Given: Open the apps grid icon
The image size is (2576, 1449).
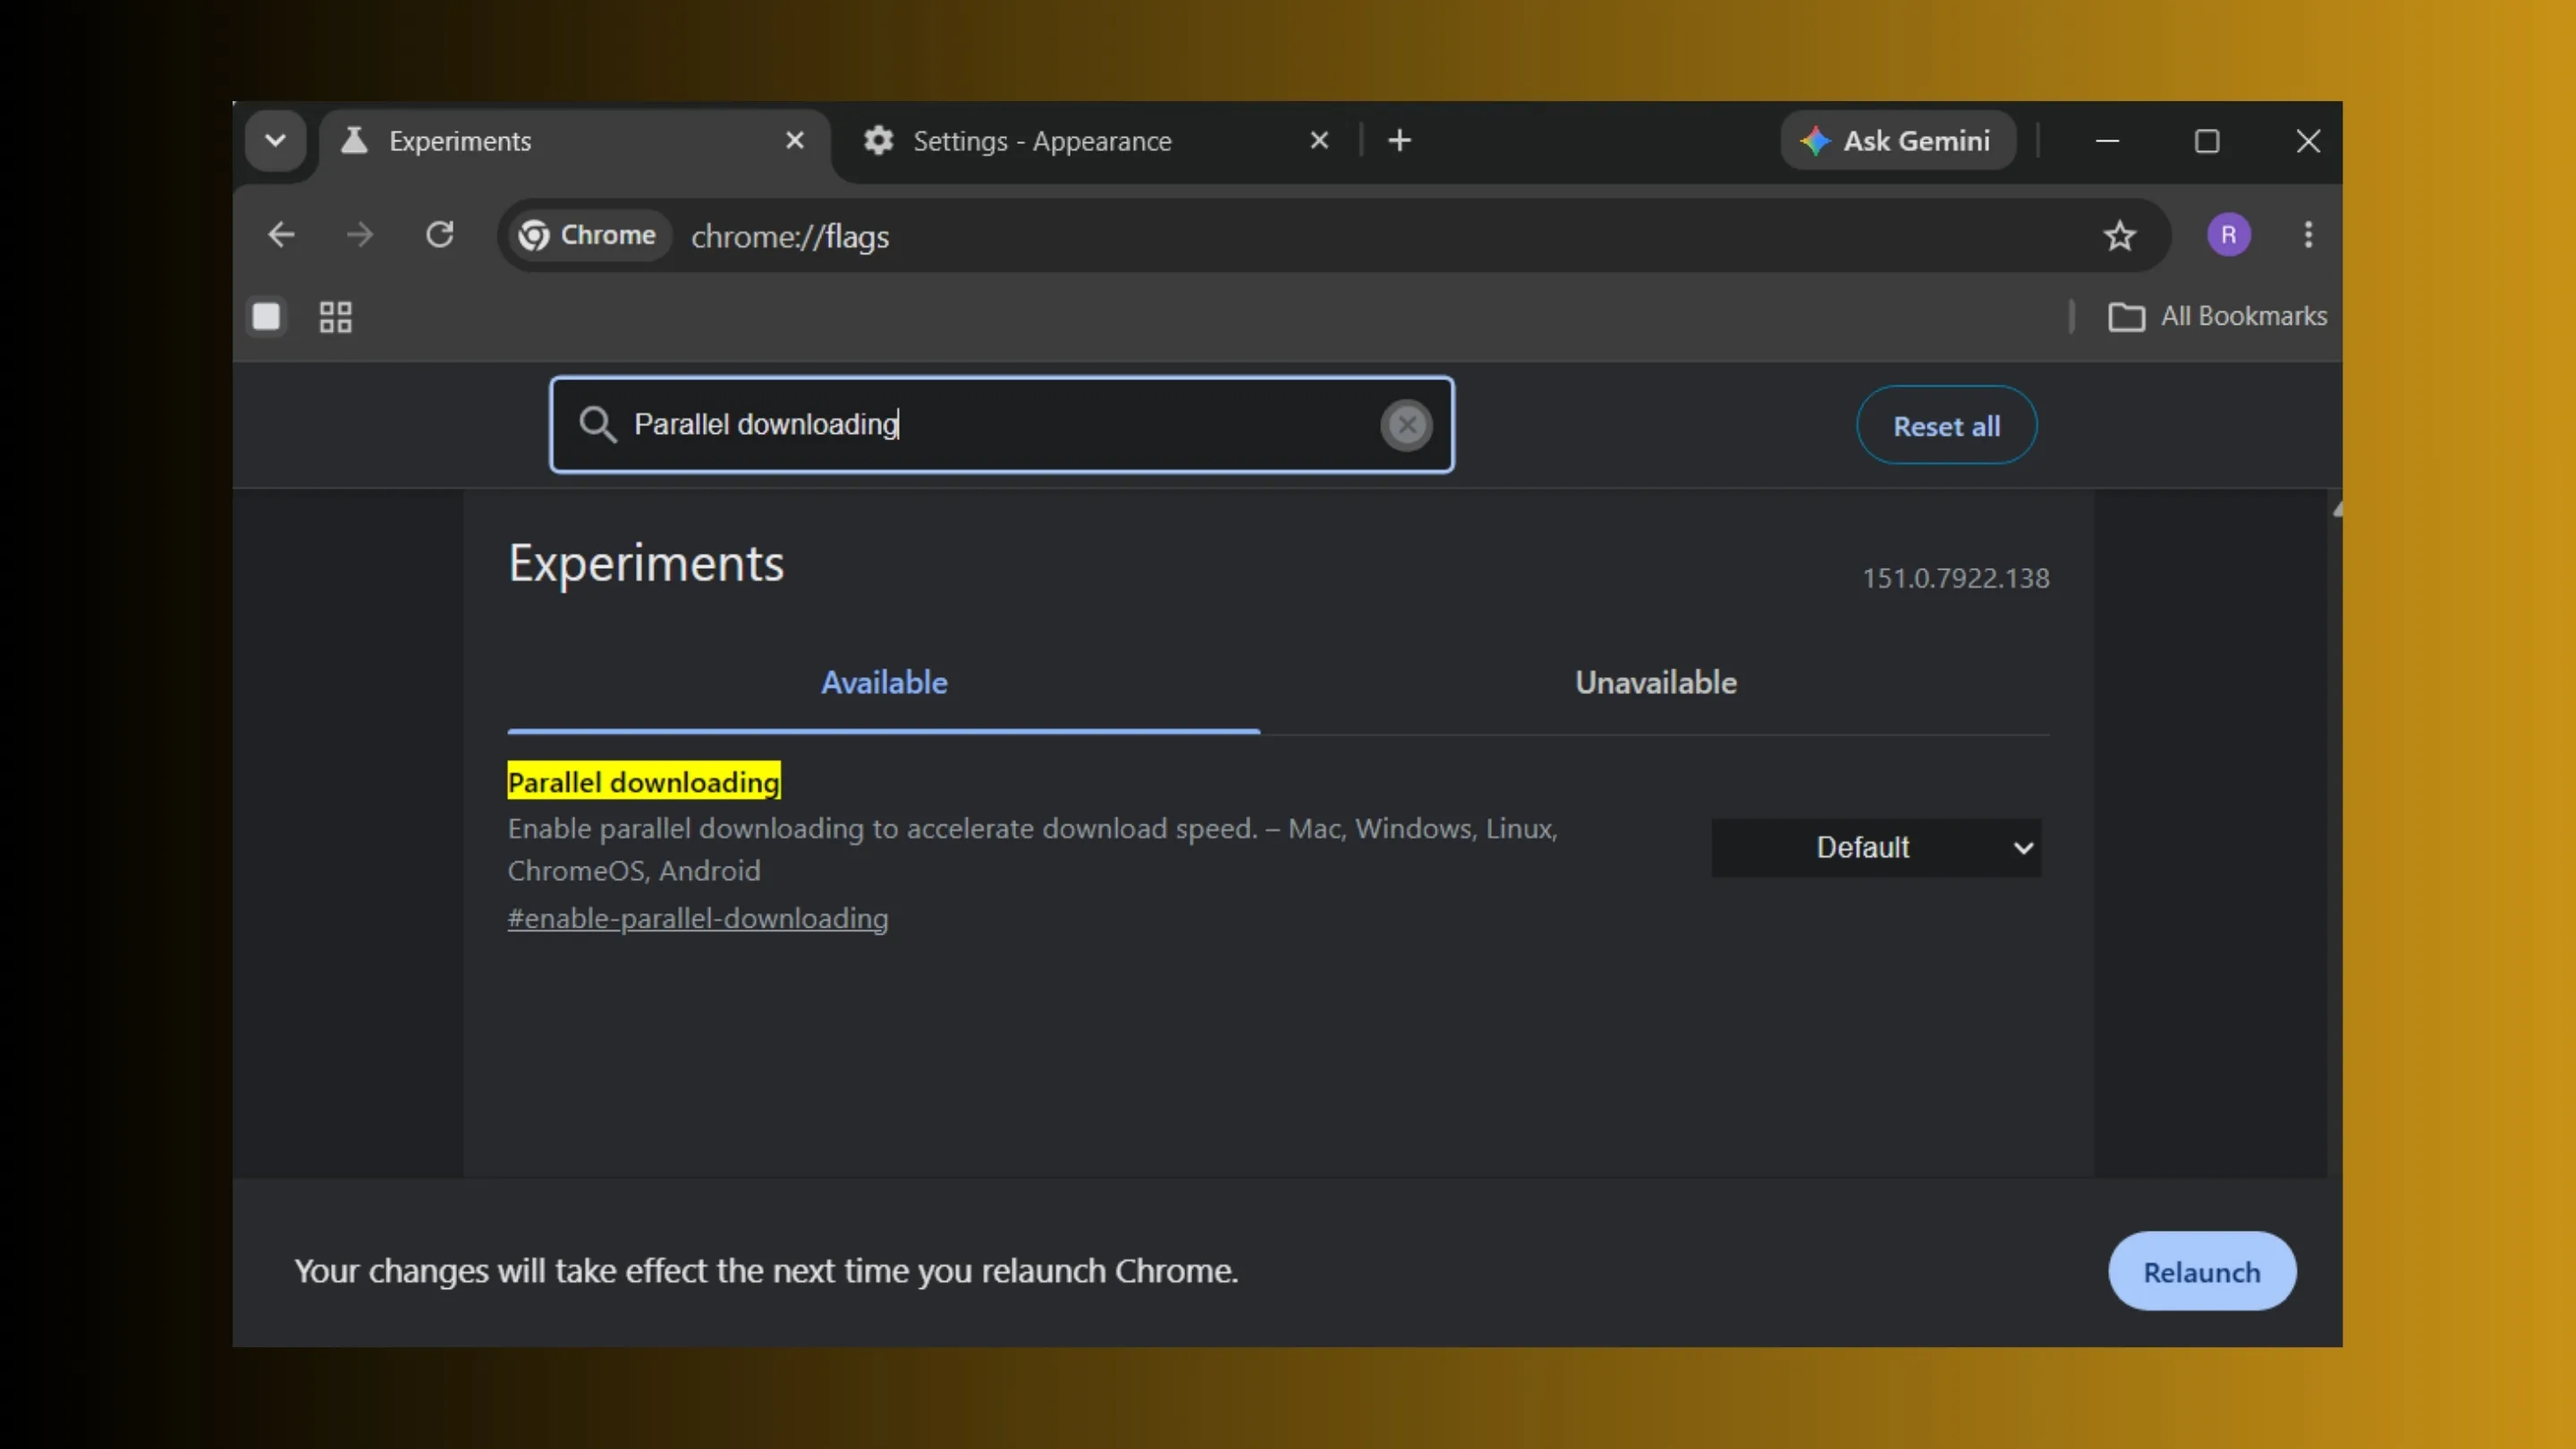Looking at the screenshot, I should click(x=336, y=317).
